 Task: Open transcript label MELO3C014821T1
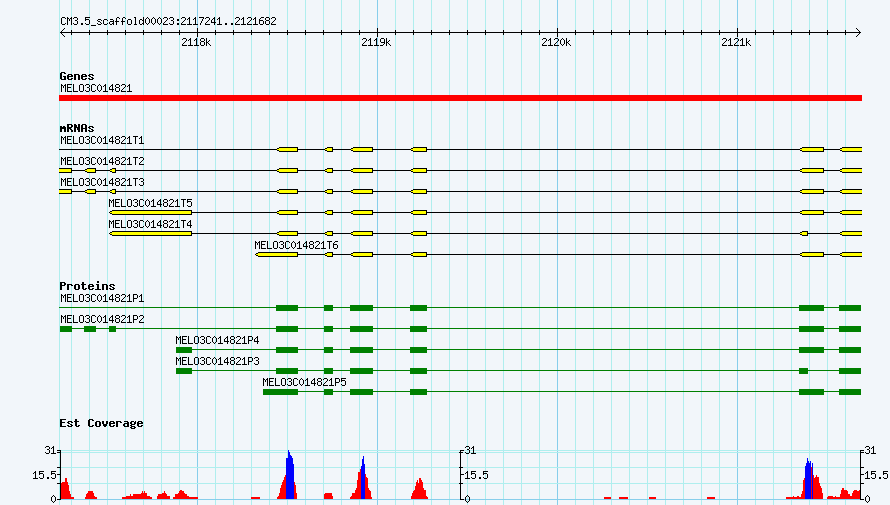coord(102,140)
